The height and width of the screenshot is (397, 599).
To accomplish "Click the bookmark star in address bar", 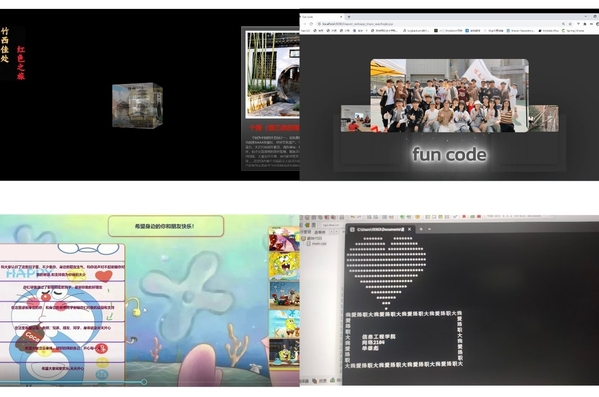I will tap(570, 24).
